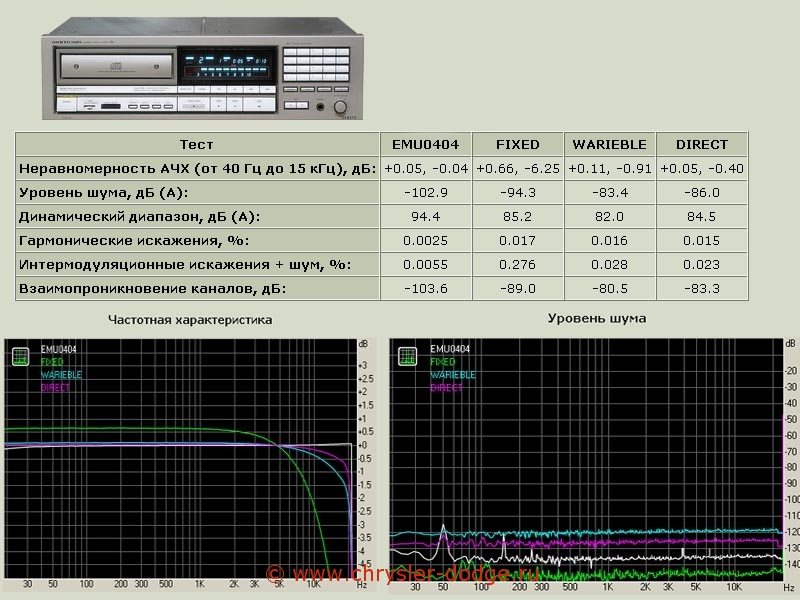Click "WARIEBLE" legend in the frequency response chart
800x600 pixels.
(61, 375)
